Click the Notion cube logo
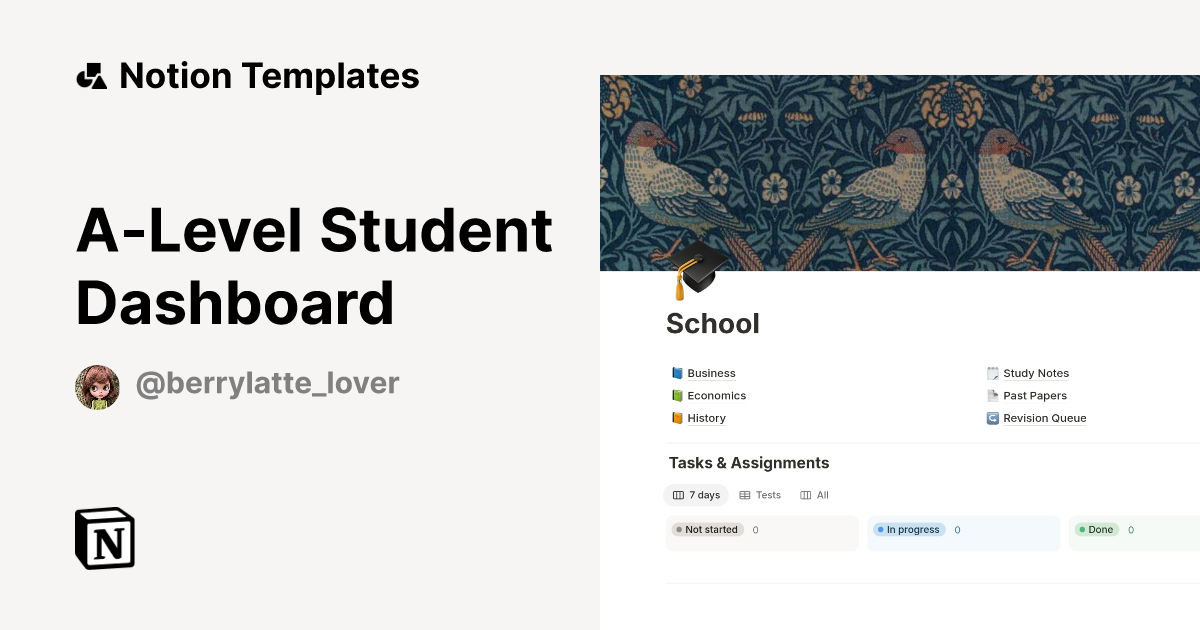1200x630 pixels. pos(105,538)
